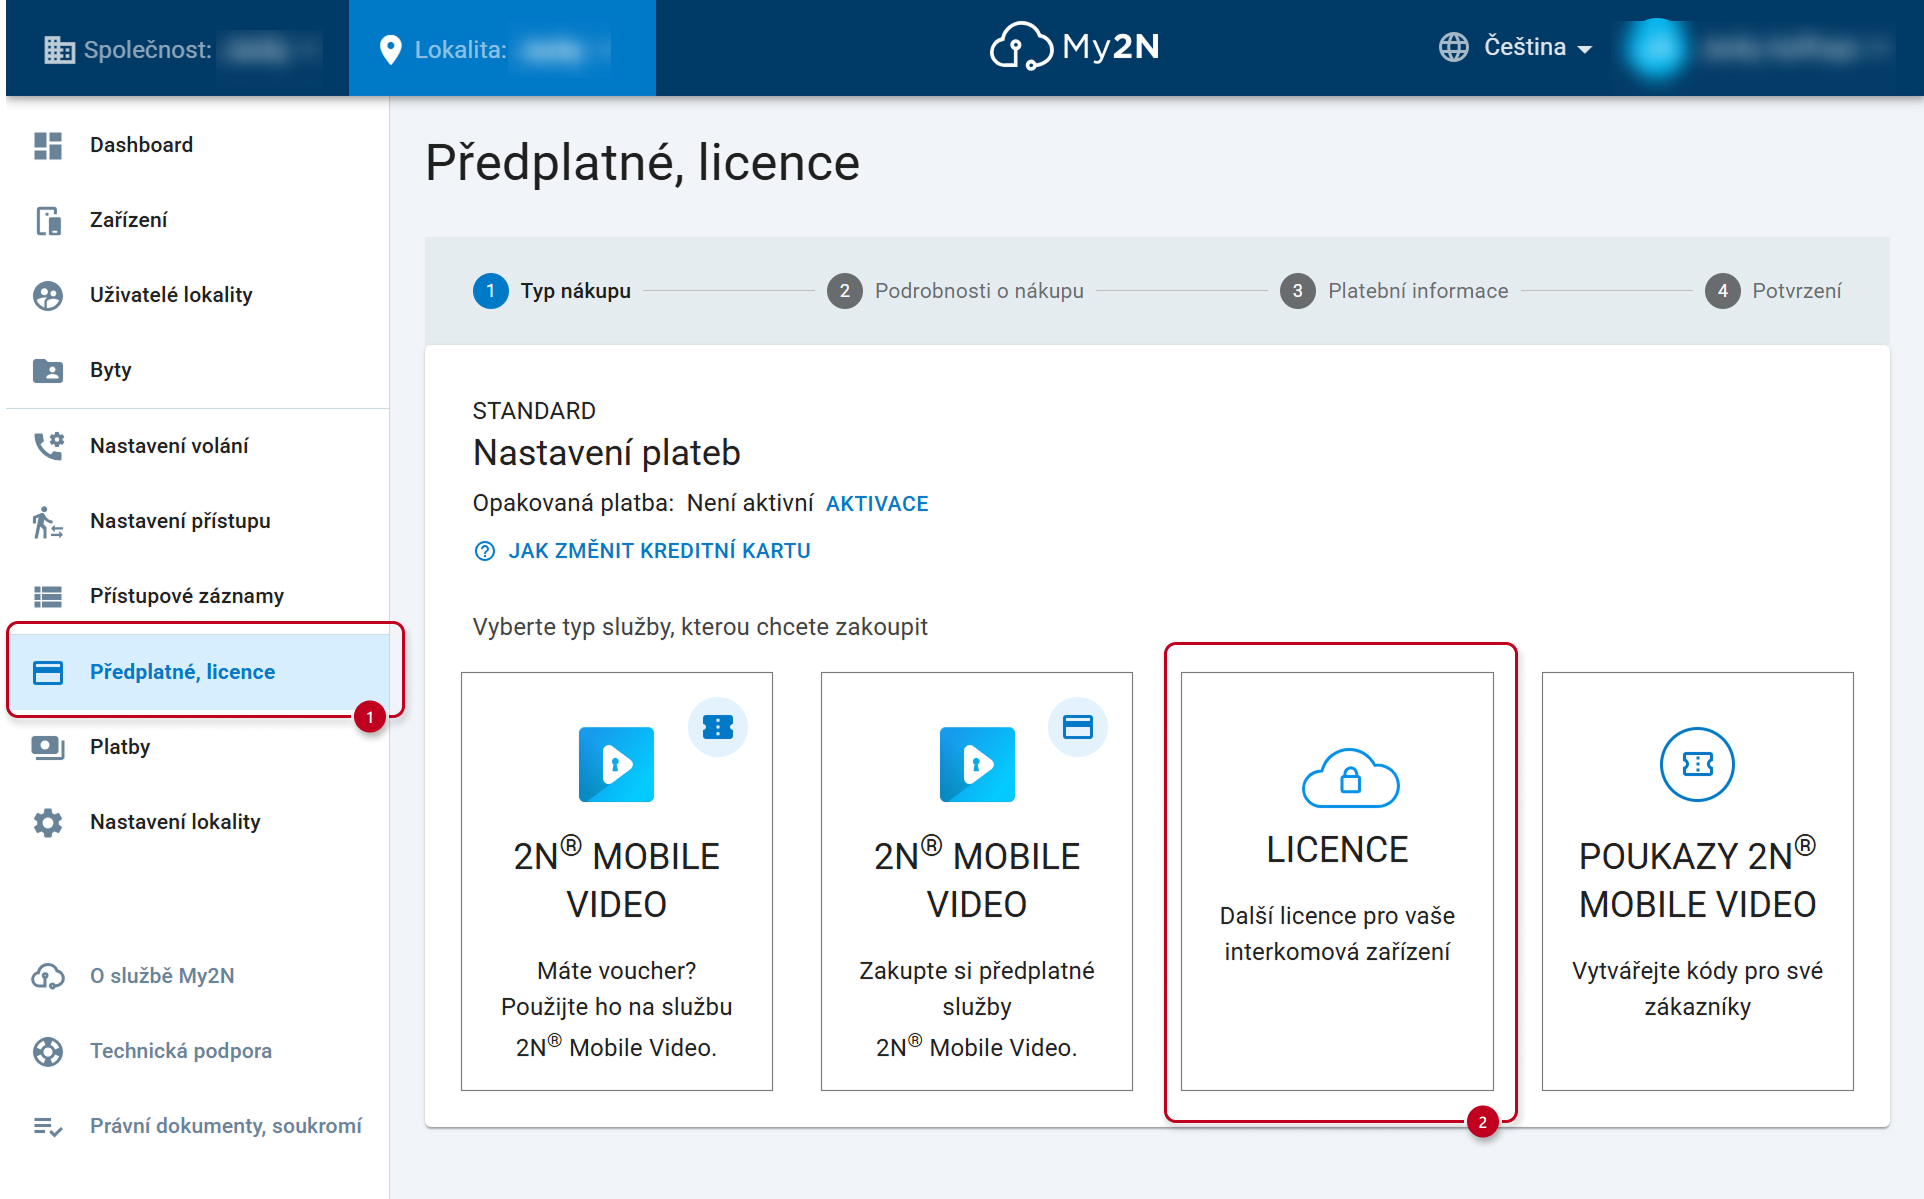Click step 3 Platební informace
1924x1199 pixels.
click(x=1394, y=291)
